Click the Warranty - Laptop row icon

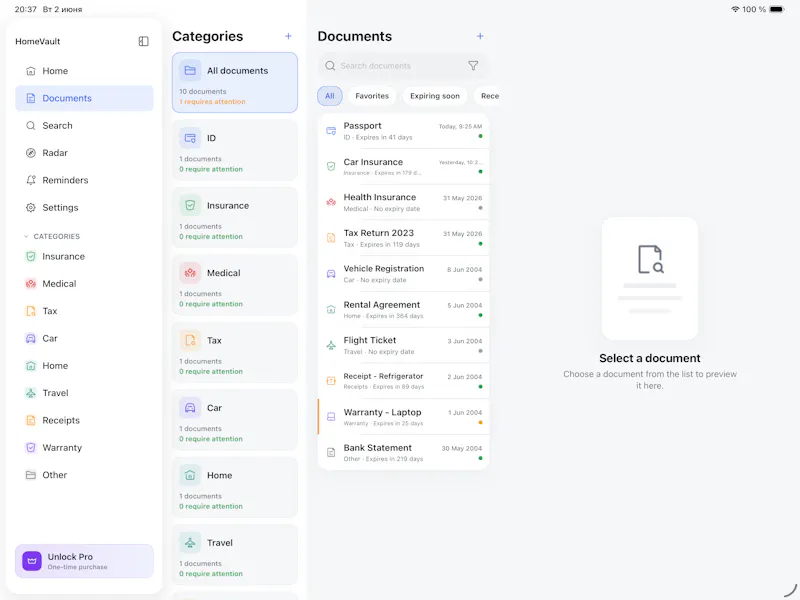[x=331, y=417]
